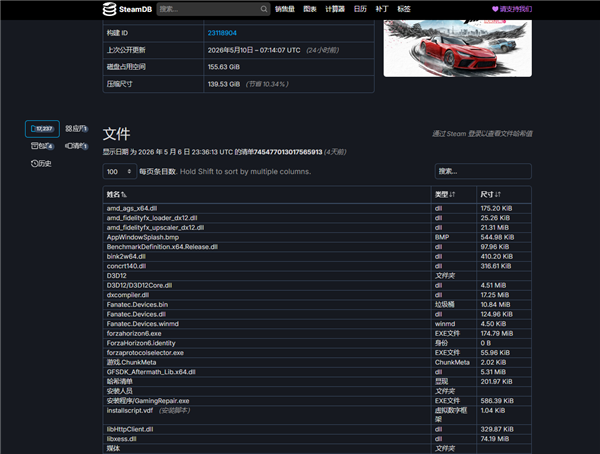
Task: Click the purple heart support icon
Action: 495,9
